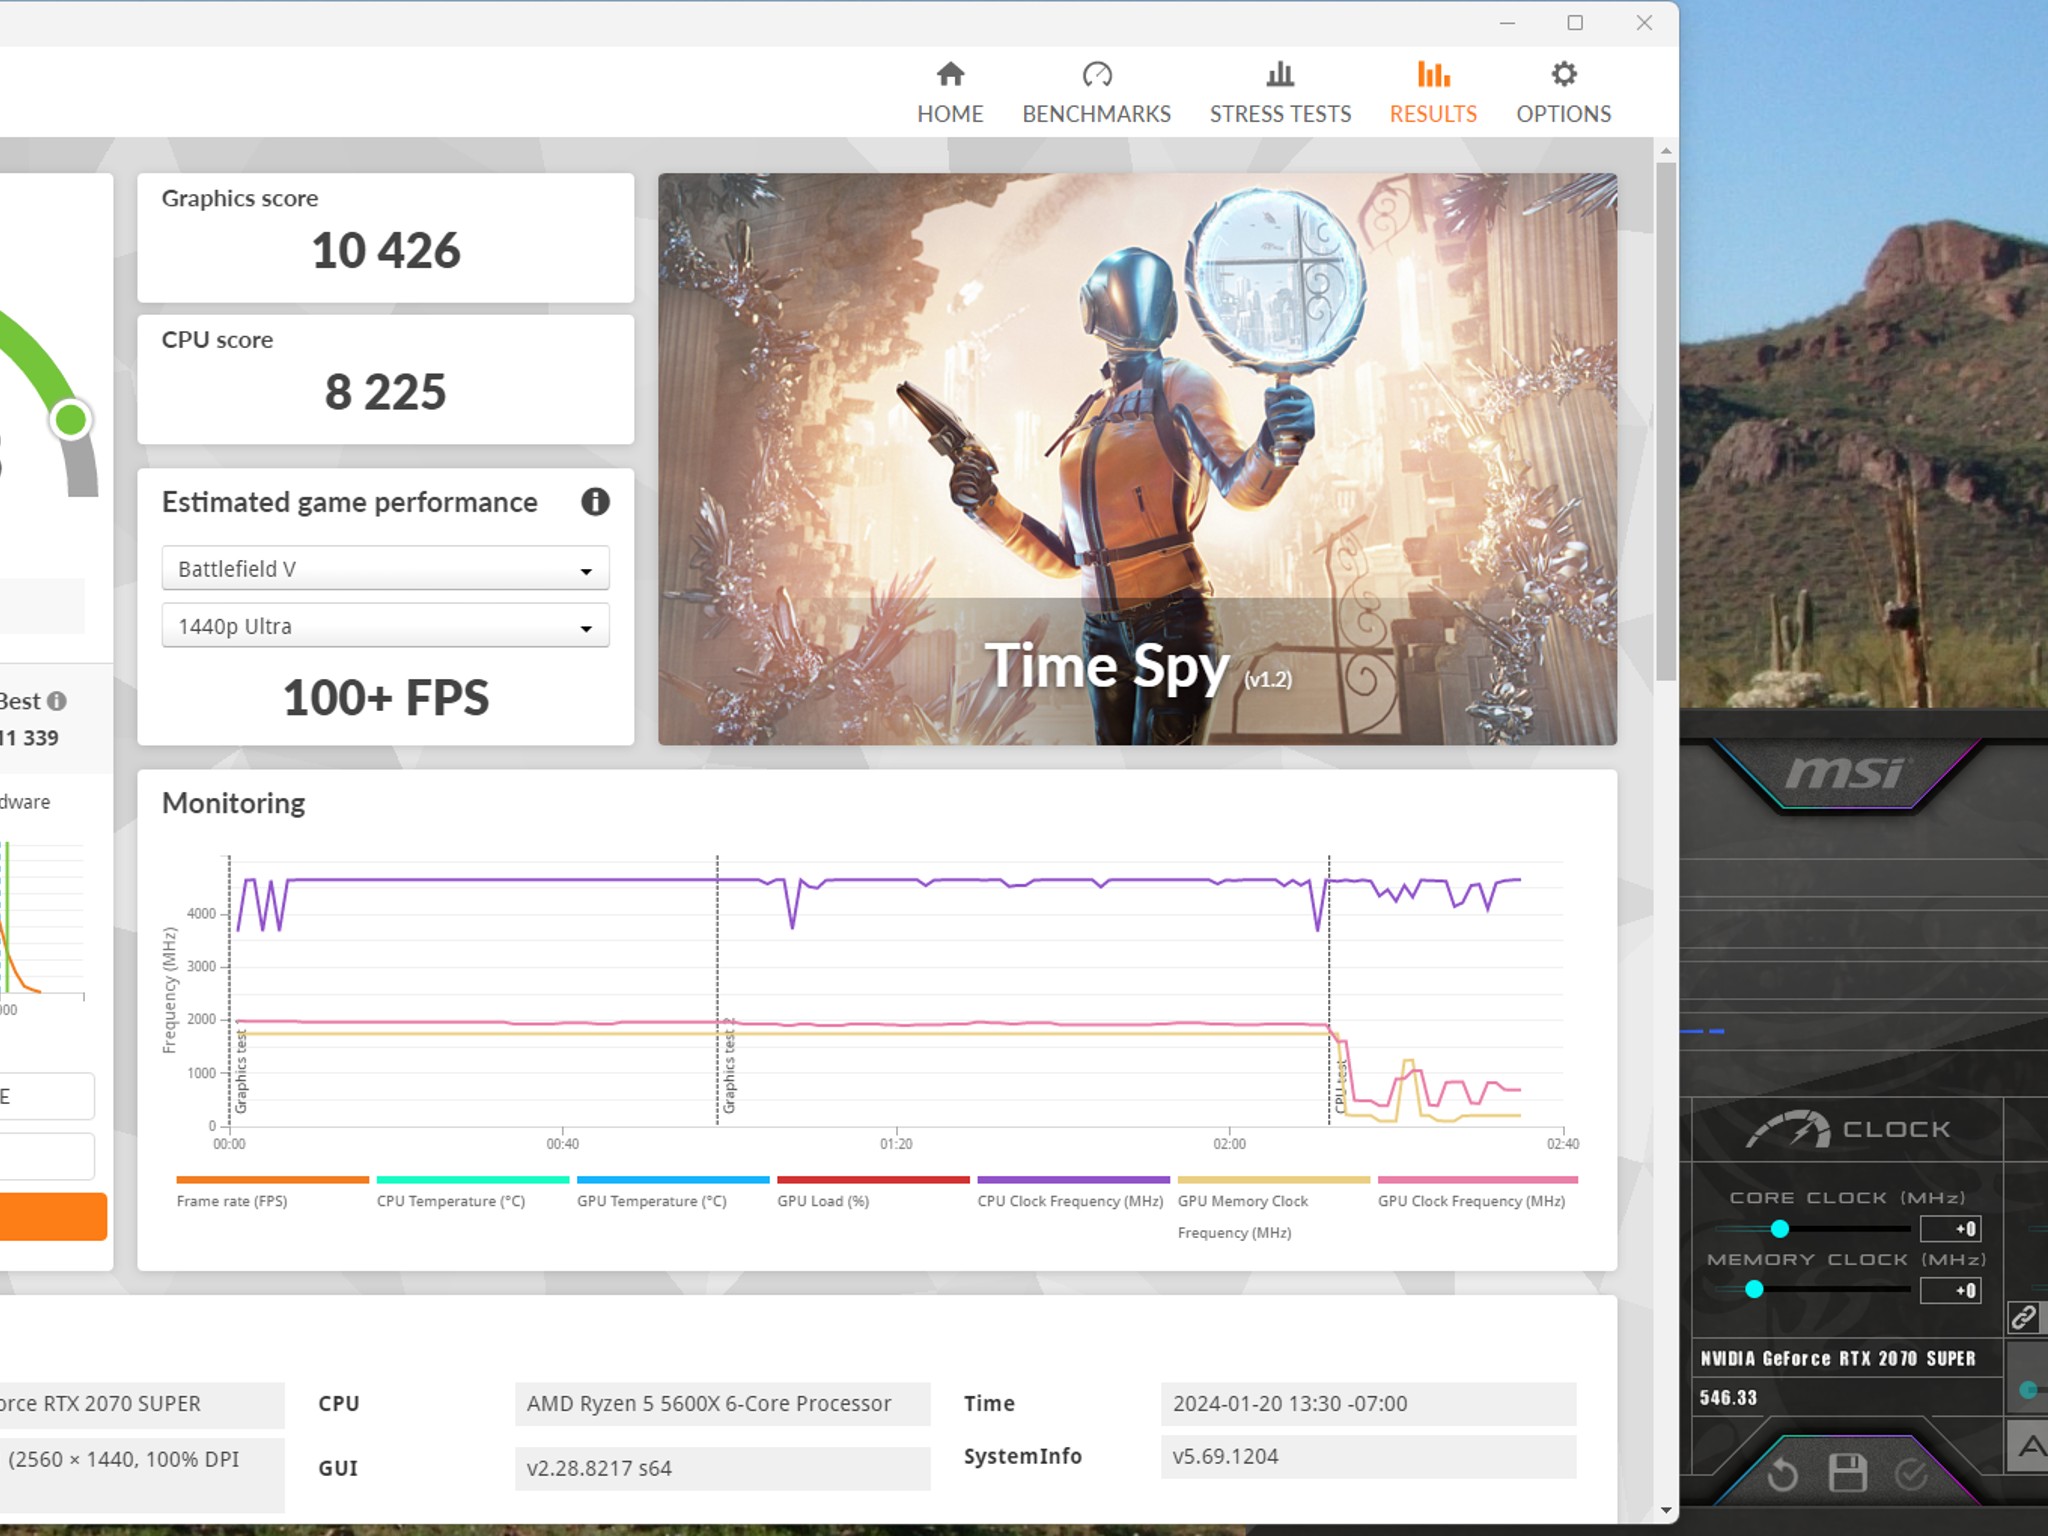Switch to the Stress Tests tab

[1279, 90]
